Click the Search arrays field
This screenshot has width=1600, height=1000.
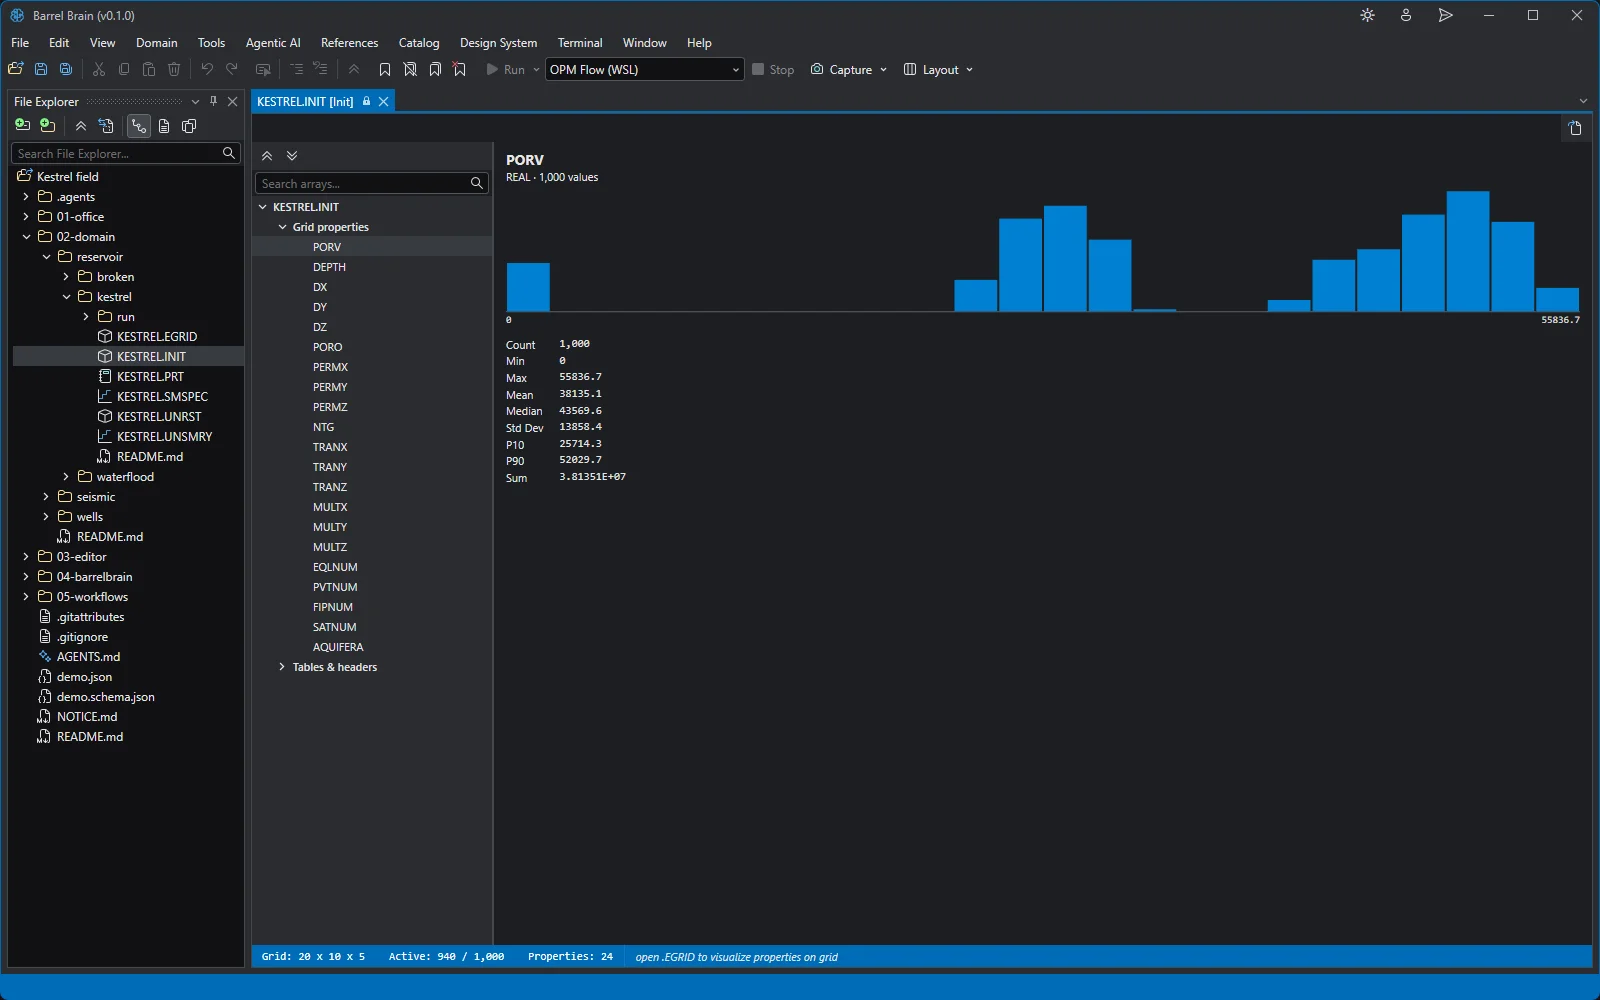click(x=371, y=183)
